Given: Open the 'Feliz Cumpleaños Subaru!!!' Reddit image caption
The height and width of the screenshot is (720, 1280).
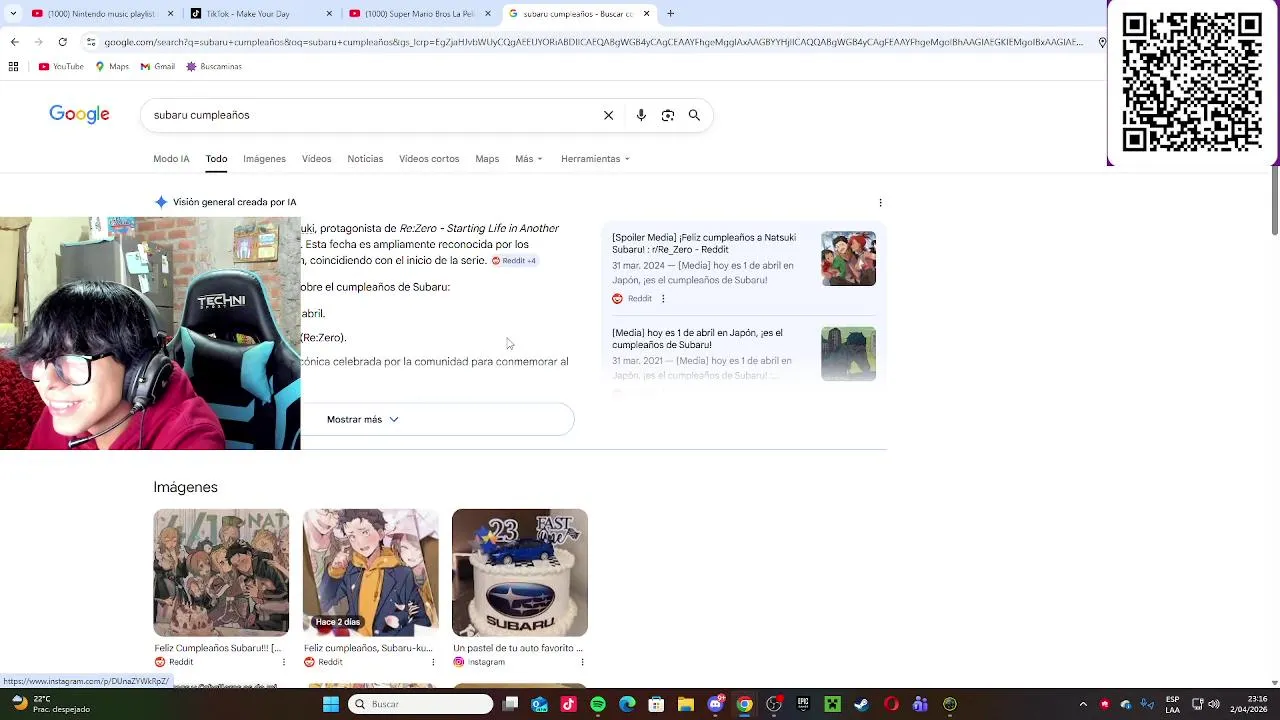Looking at the screenshot, I should click(217, 648).
